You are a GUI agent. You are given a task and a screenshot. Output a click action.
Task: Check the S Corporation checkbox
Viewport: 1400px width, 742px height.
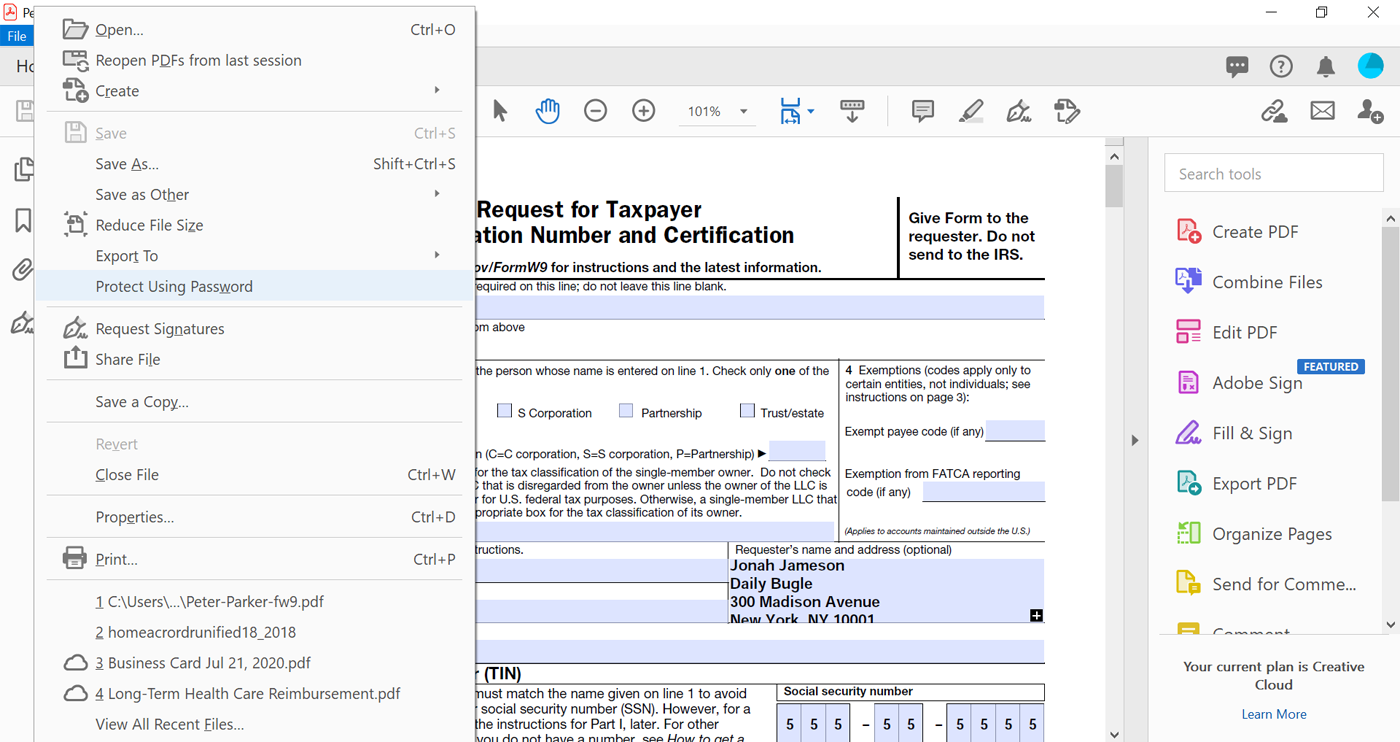point(505,411)
